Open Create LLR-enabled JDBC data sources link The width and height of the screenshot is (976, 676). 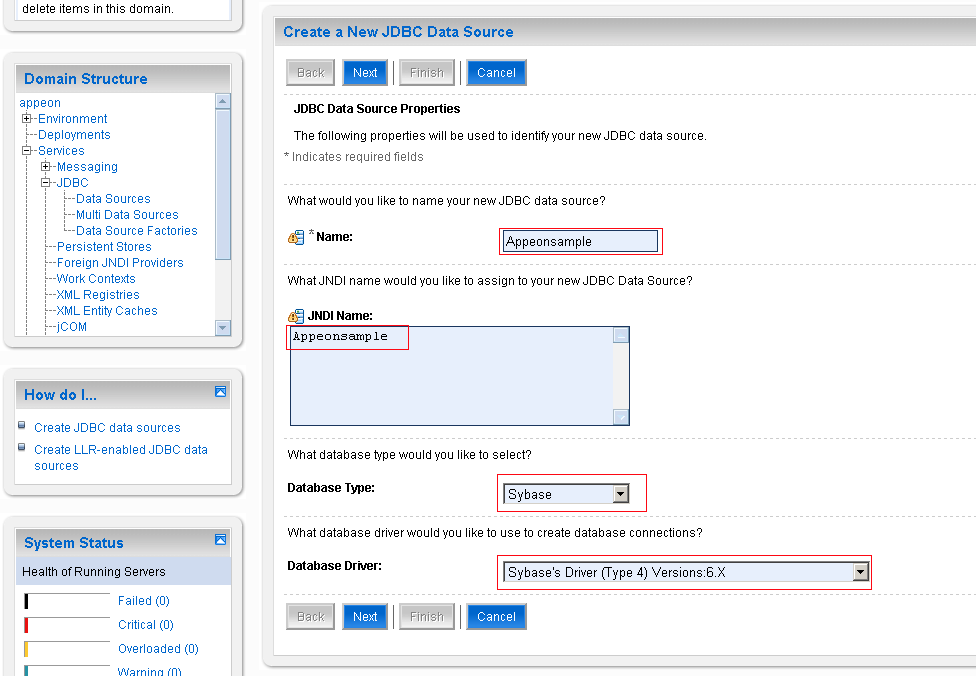tap(121, 458)
